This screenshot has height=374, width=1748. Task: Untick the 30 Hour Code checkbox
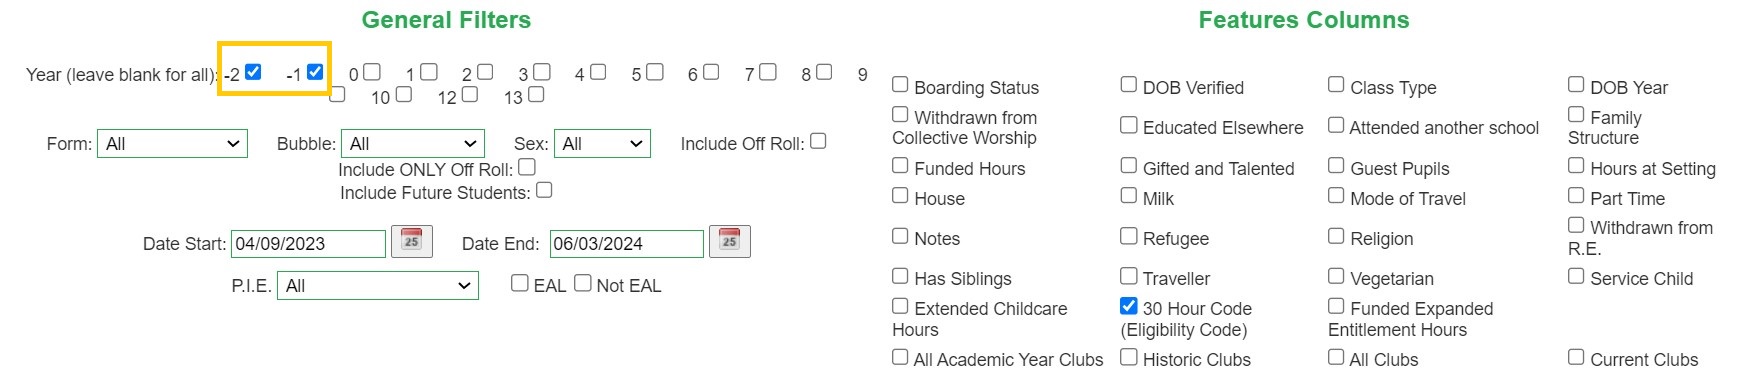(x=1128, y=305)
